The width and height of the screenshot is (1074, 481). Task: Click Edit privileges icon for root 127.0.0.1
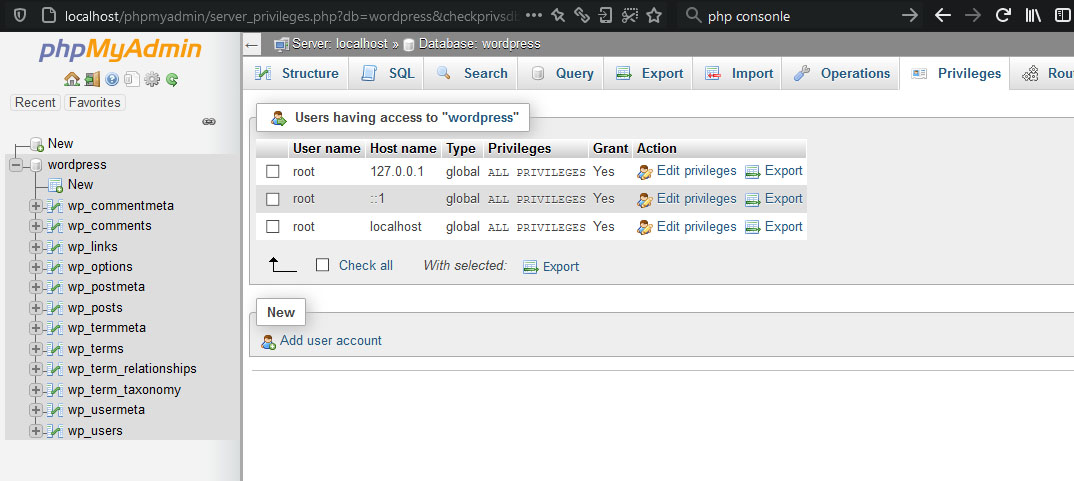(645, 171)
